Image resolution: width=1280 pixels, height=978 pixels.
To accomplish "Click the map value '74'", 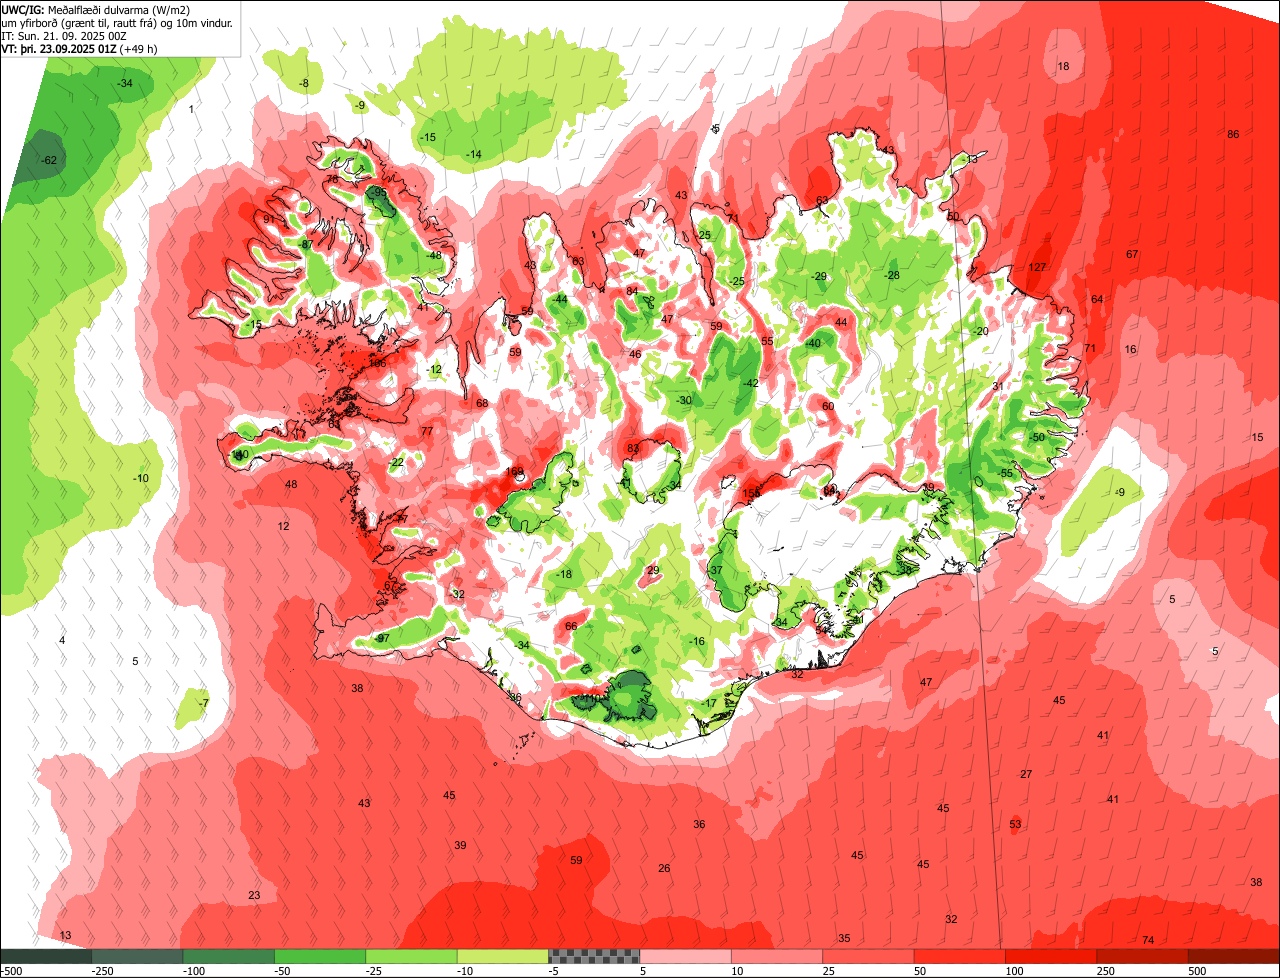I will point(1148,940).
